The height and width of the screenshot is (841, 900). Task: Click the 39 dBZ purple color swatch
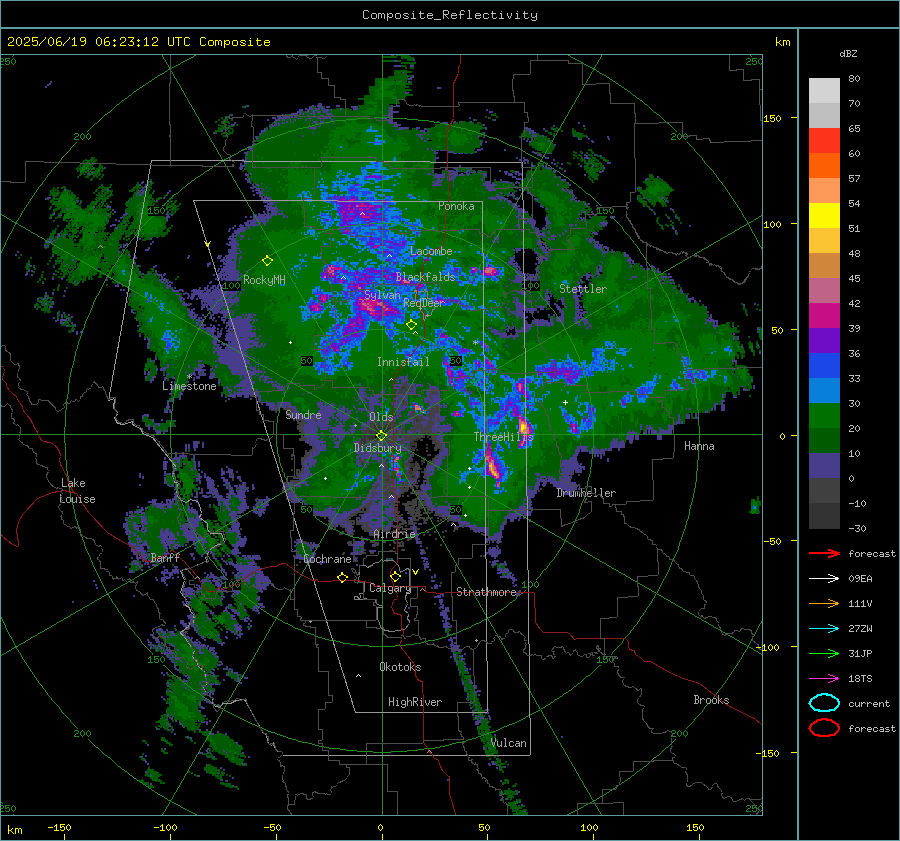(824, 340)
